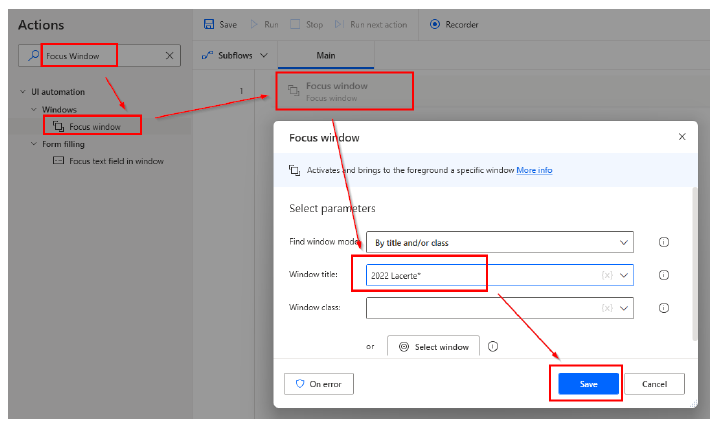The image size is (715, 445).
Task: Expand the Find window mode dropdown
Action: point(624,242)
